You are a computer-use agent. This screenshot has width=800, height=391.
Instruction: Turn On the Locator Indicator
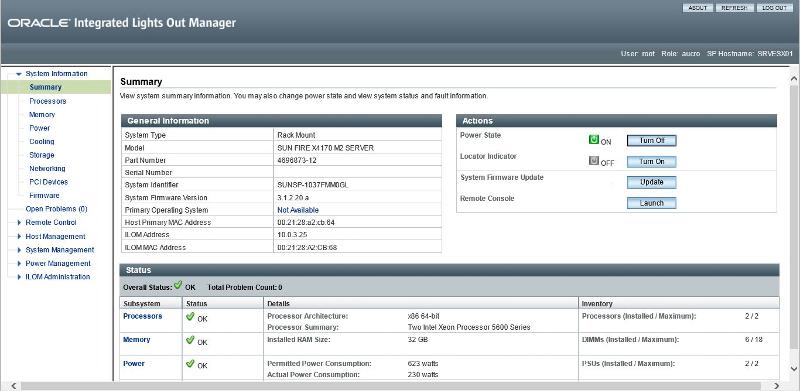(x=652, y=161)
